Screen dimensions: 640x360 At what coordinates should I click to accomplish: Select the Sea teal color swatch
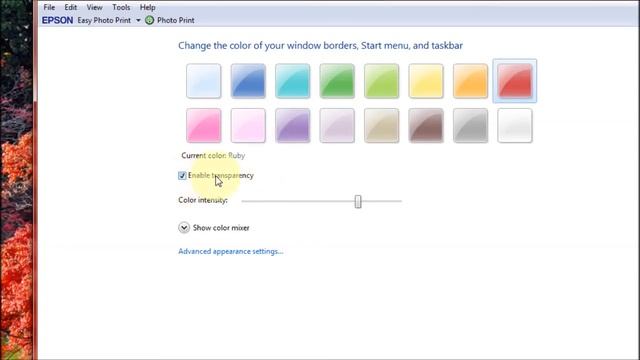click(293, 81)
